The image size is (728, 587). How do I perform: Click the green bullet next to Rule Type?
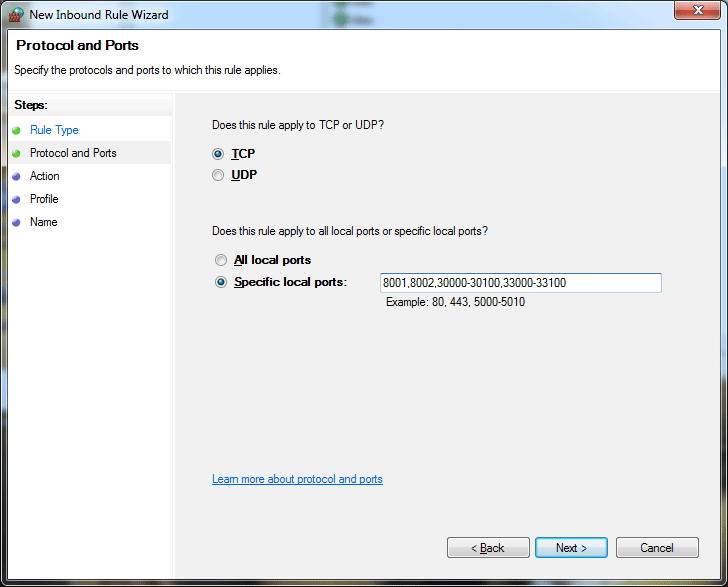click(16, 130)
